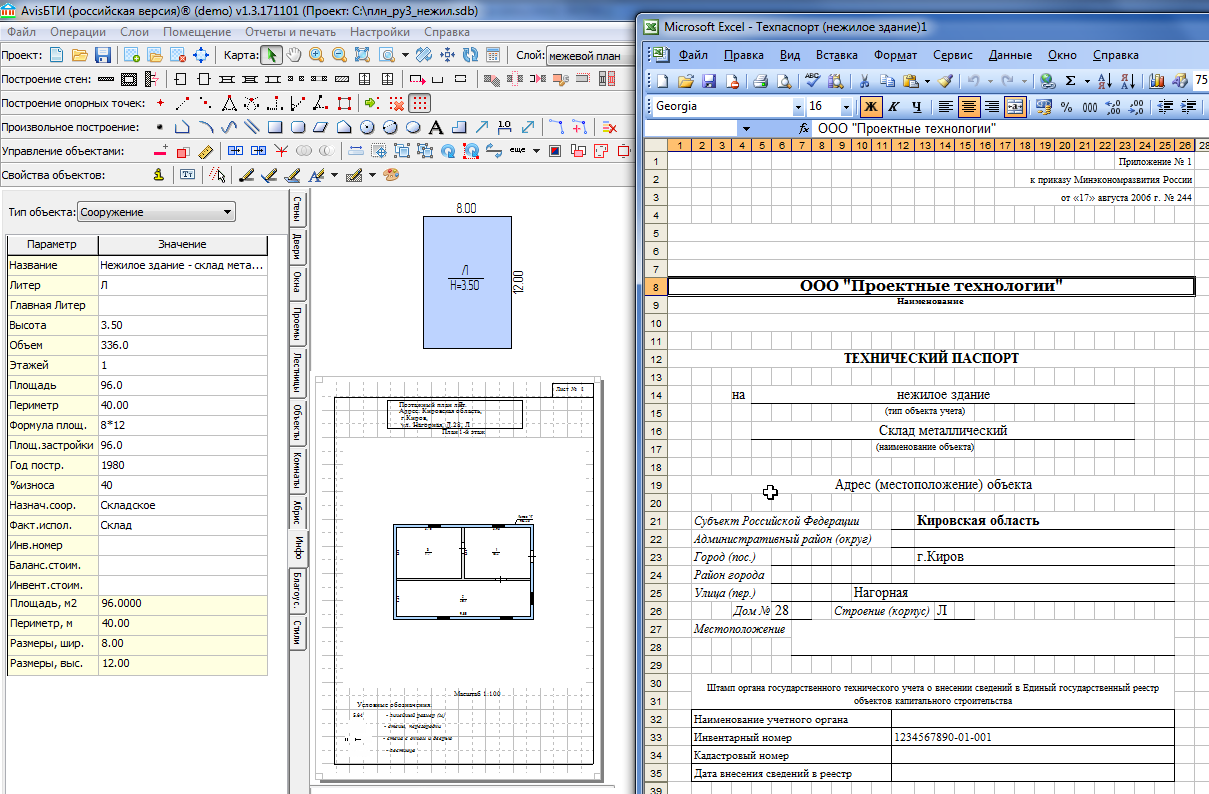Viewport: 1209px width, 794px height.
Task: Click Назнач.соор. value Складское
Action: (x=183, y=505)
